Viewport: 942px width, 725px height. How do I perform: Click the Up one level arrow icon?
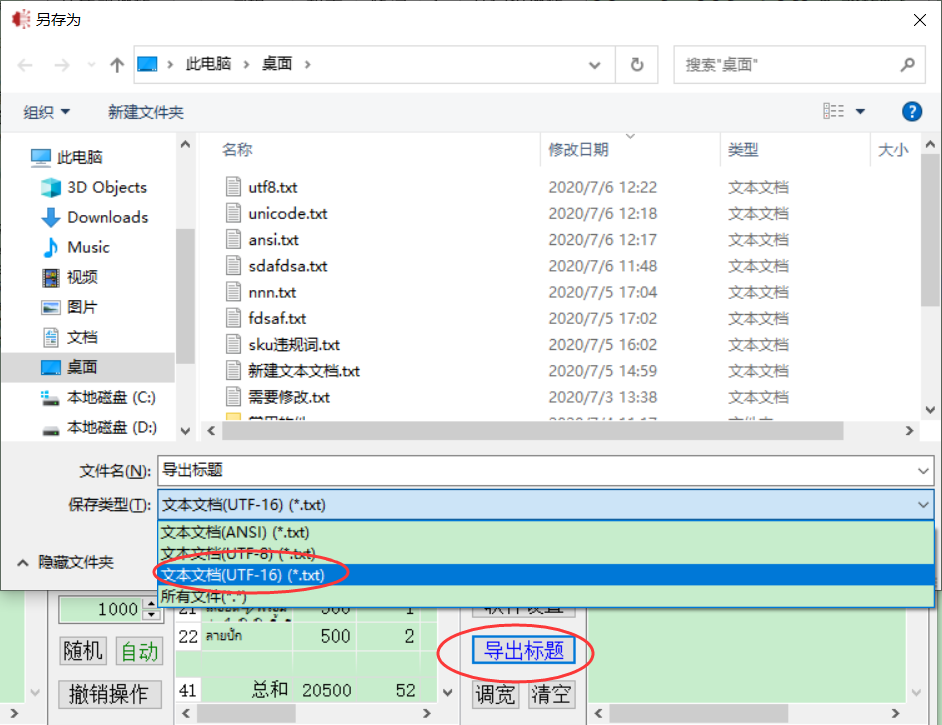117,65
